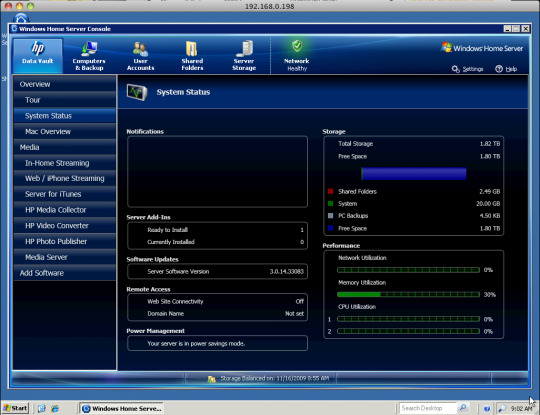Open HP Media Collector page
Image resolution: width=540 pixels, height=415 pixels.
[65, 210]
